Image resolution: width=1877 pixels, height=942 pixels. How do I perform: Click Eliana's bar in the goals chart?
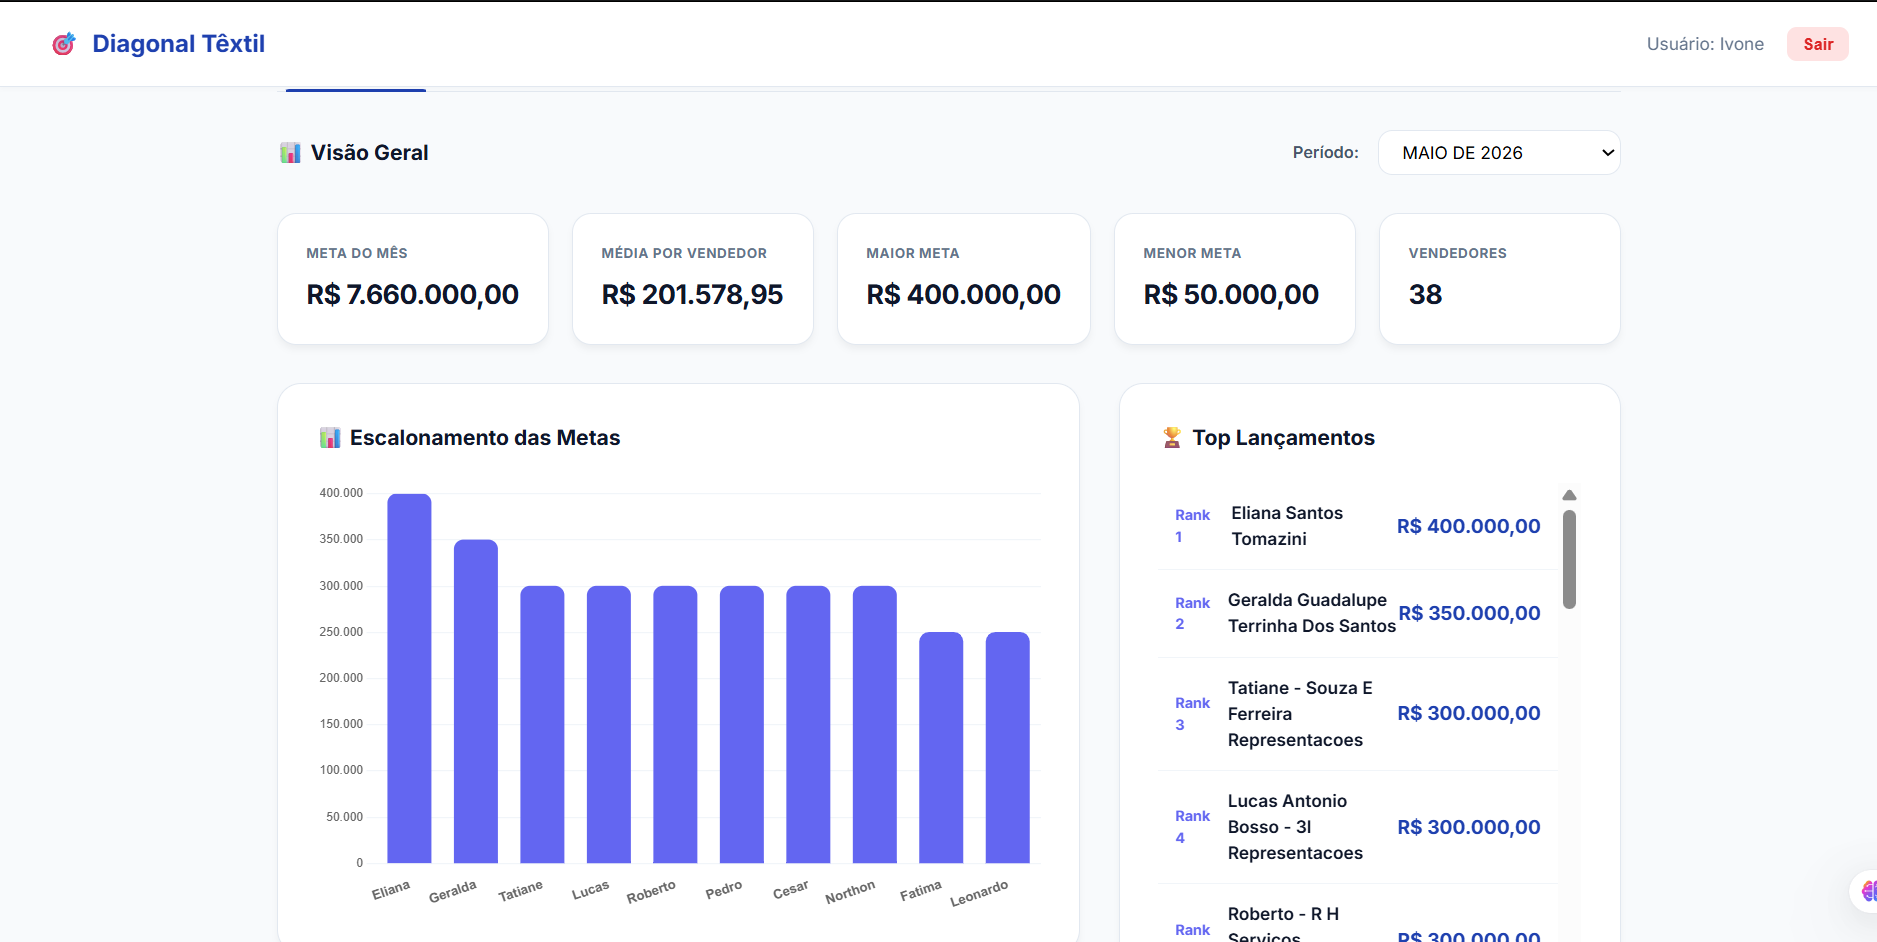coord(409,678)
